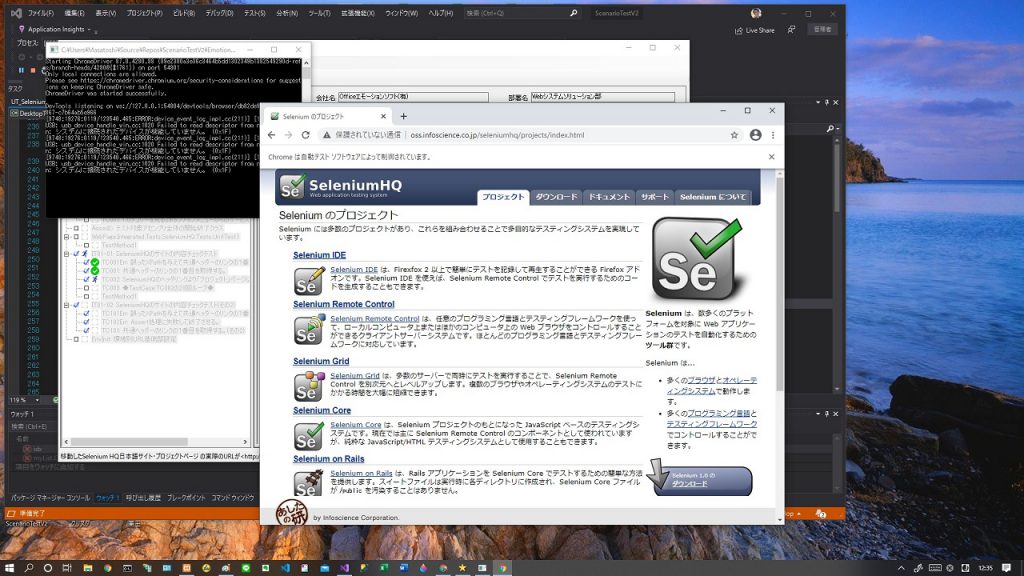Viewport: 1024px width, 576px height.
Task: Click the Live Share button
Action: [x=755, y=30]
